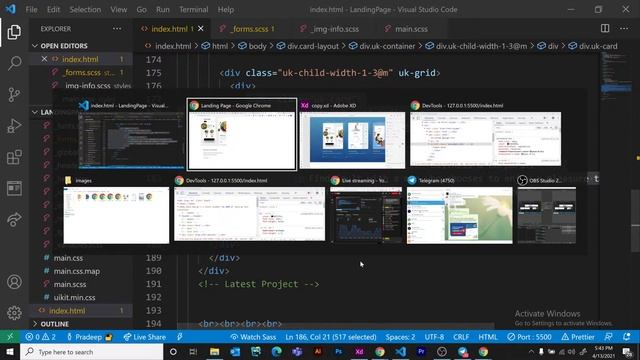Open the File menu
This screenshot has height=360, width=640.
pyautogui.click(x=31, y=9)
